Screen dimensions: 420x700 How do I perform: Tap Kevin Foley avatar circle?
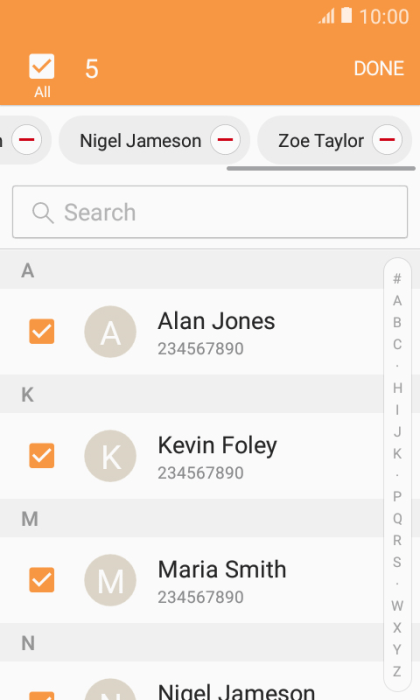tap(110, 456)
